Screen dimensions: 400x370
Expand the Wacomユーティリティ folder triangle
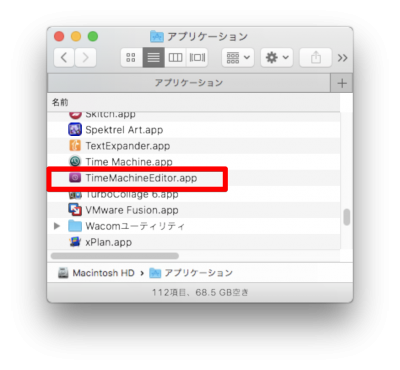(57, 226)
